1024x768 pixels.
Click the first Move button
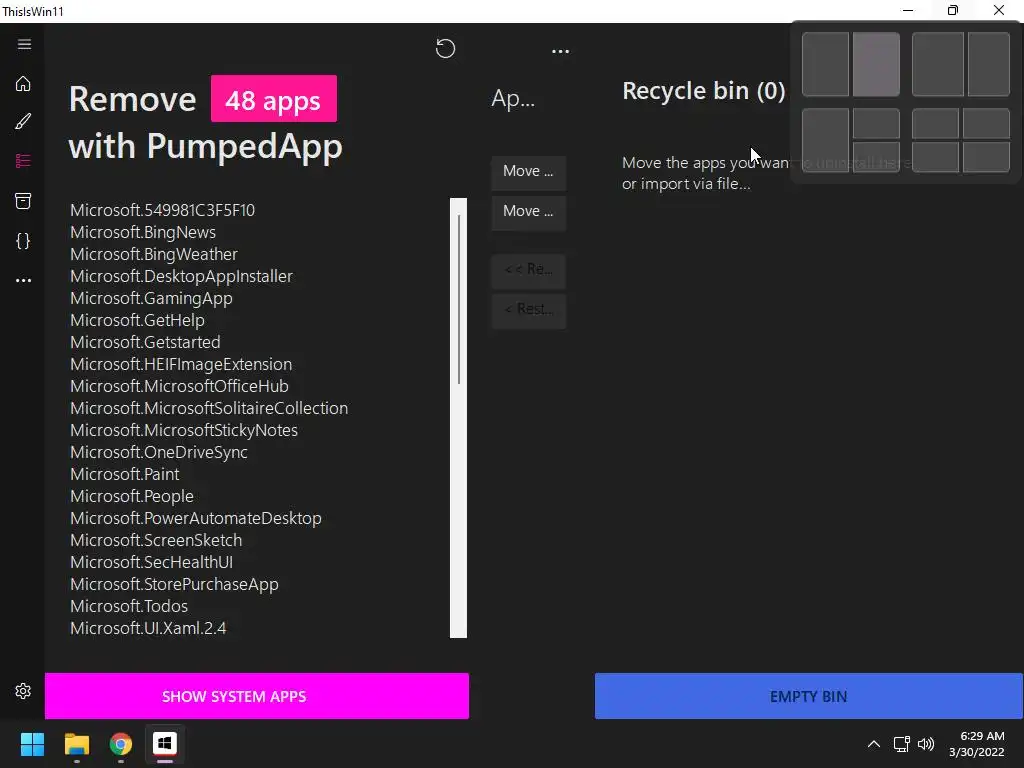(x=528, y=171)
